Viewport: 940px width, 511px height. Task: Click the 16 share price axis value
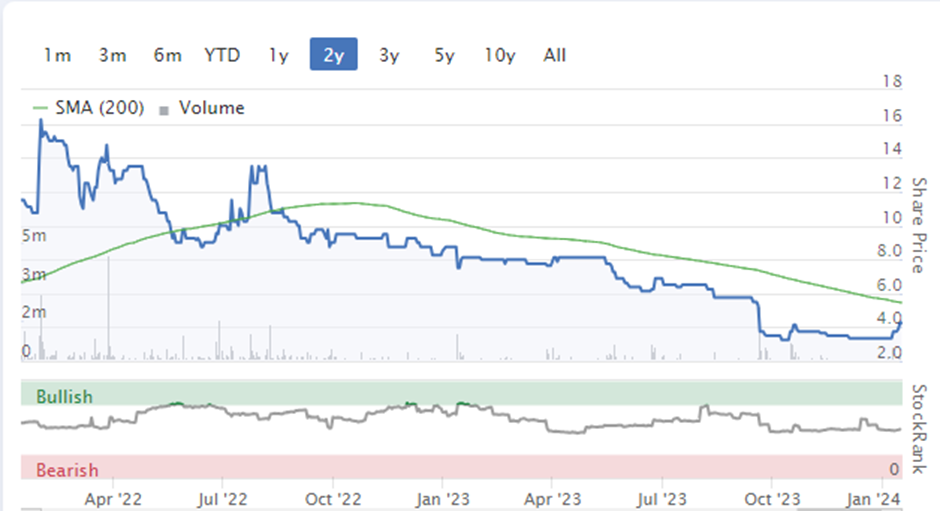click(892, 116)
